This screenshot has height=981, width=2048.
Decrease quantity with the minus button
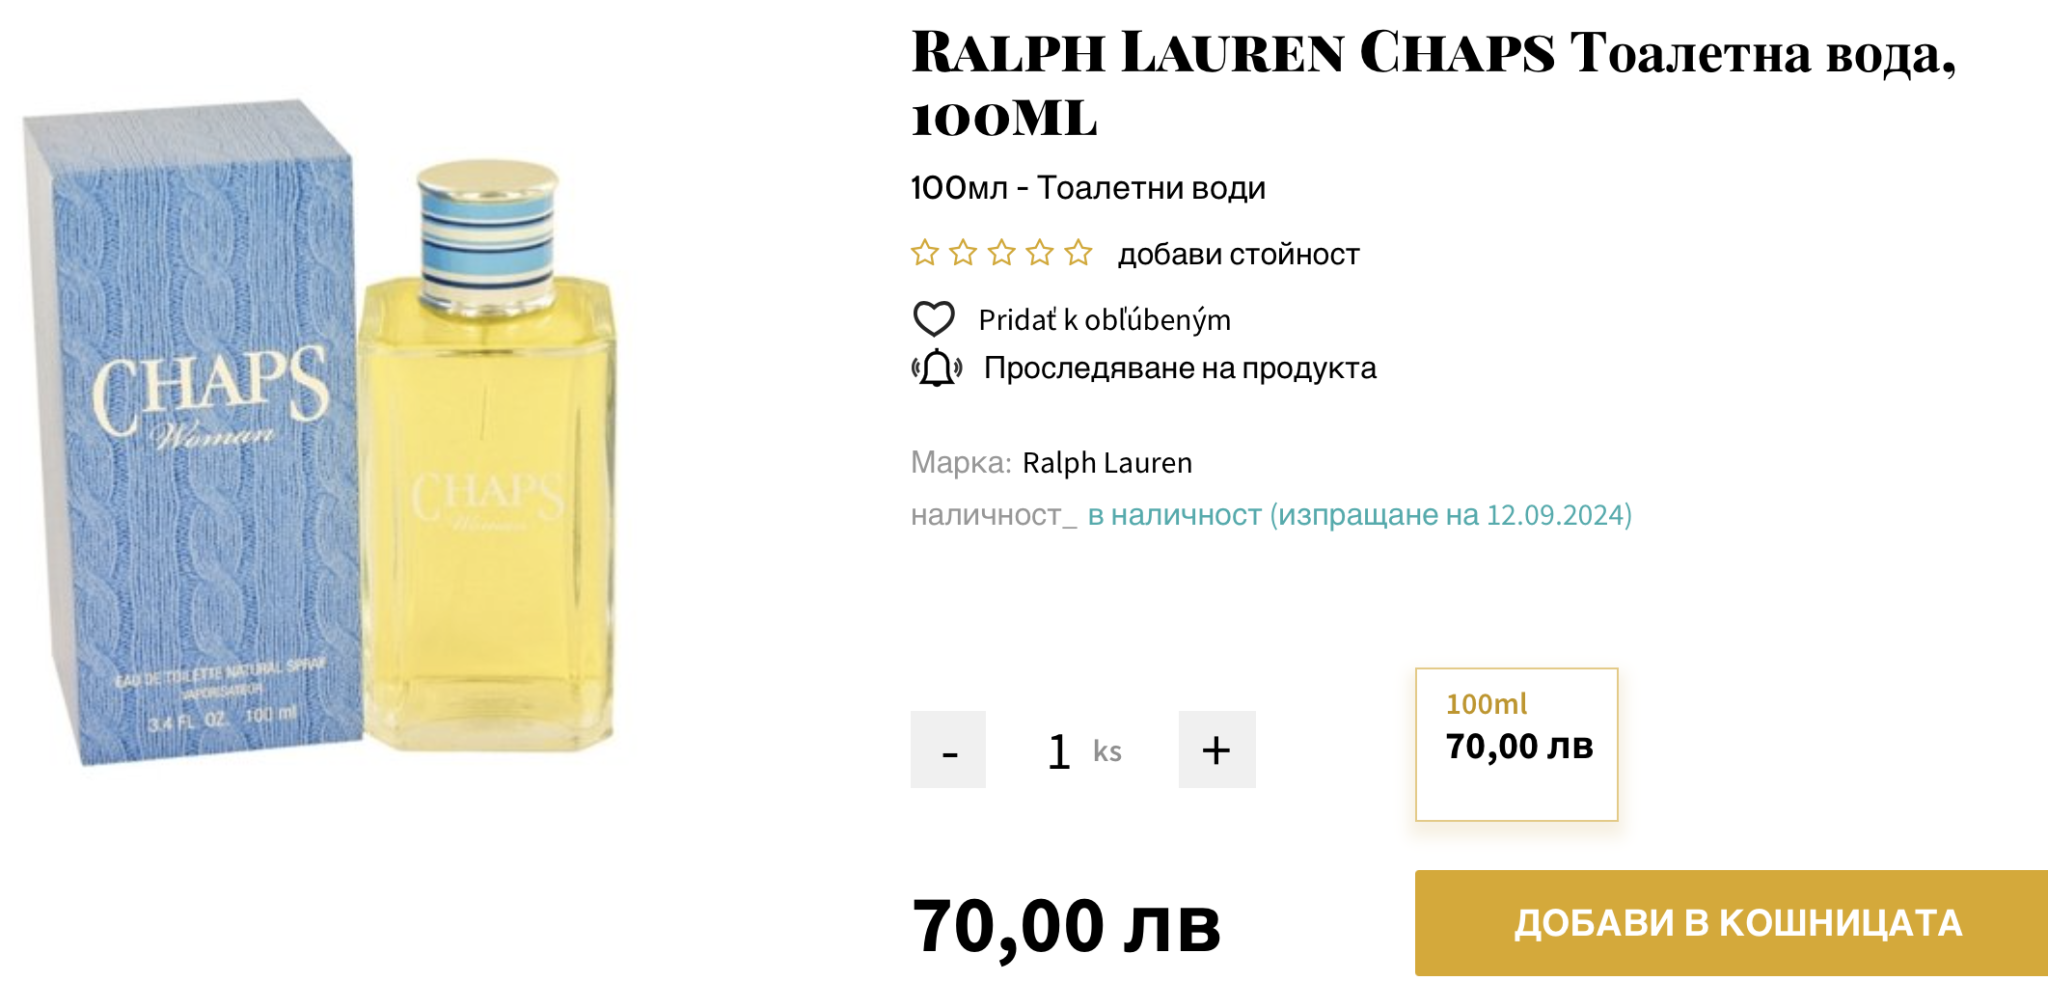(948, 750)
